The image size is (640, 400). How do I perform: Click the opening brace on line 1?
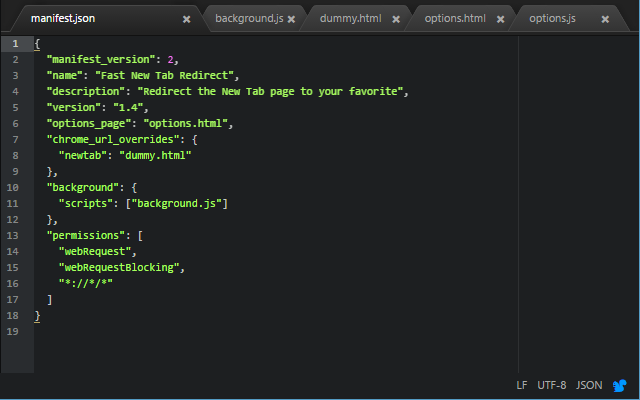pyautogui.click(x=37, y=44)
